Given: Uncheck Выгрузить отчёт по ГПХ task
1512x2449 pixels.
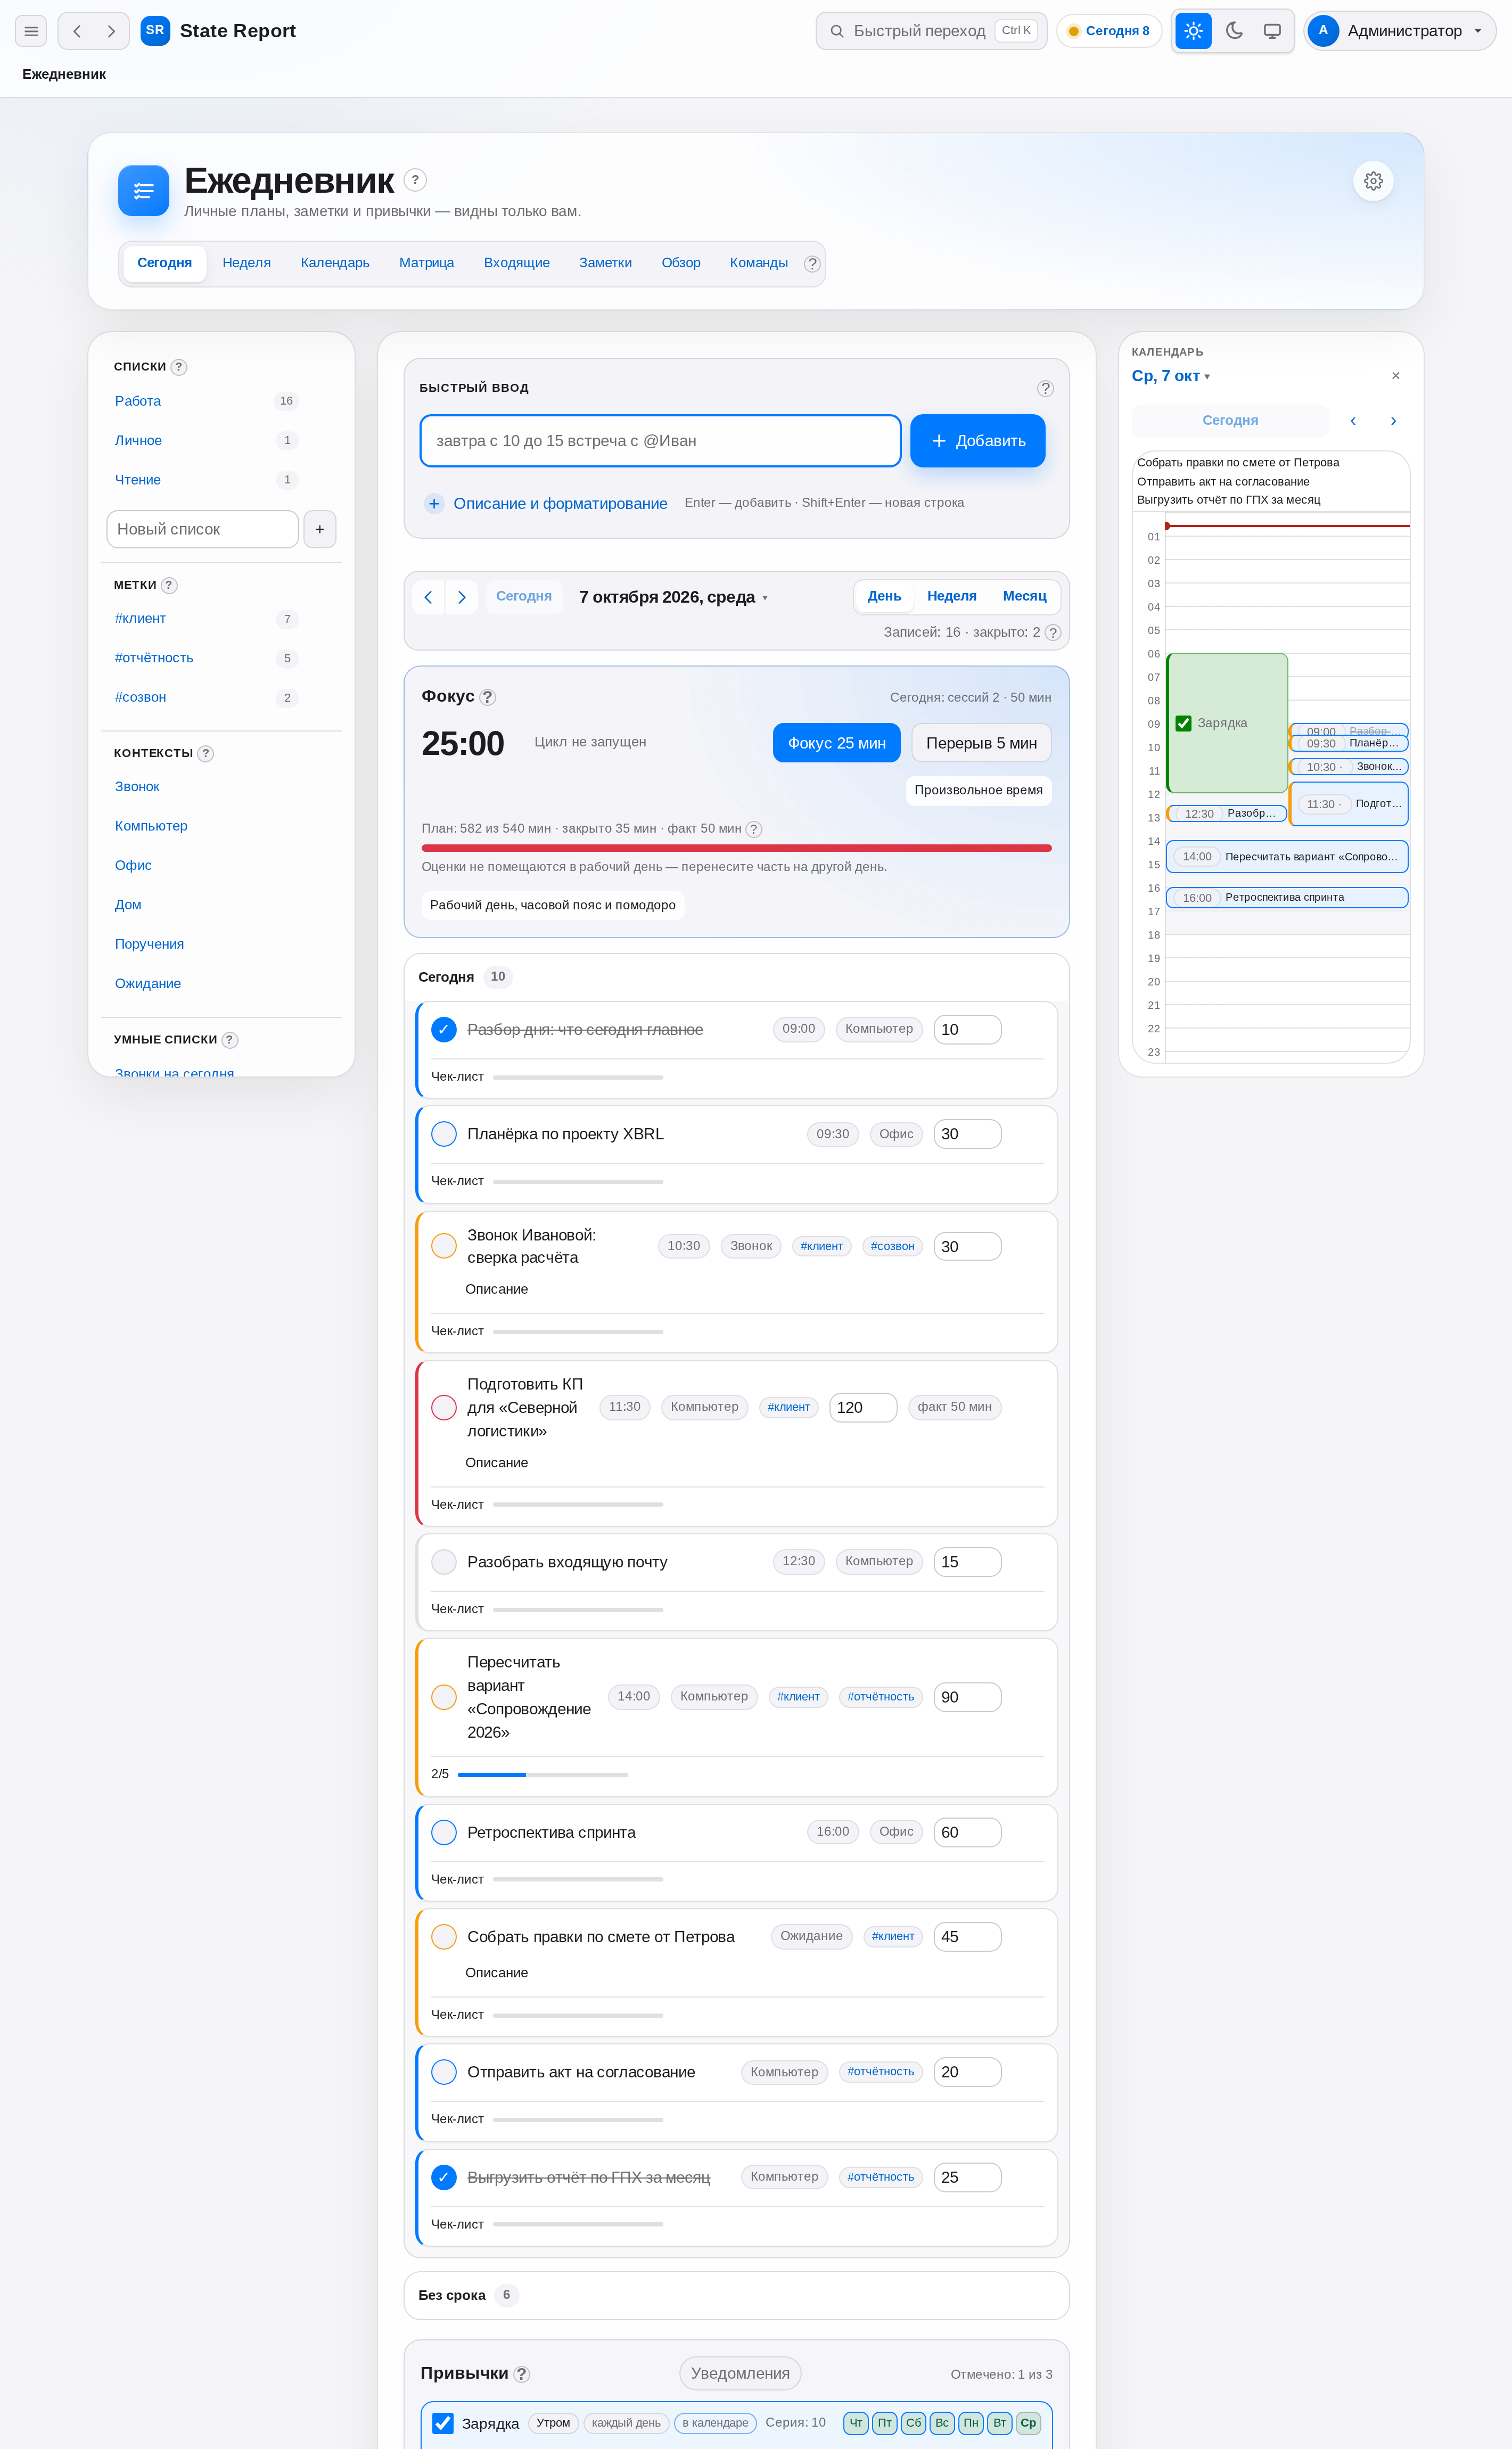Looking at the screenshot, I should pyautogui.click(x=444, y=2177).
